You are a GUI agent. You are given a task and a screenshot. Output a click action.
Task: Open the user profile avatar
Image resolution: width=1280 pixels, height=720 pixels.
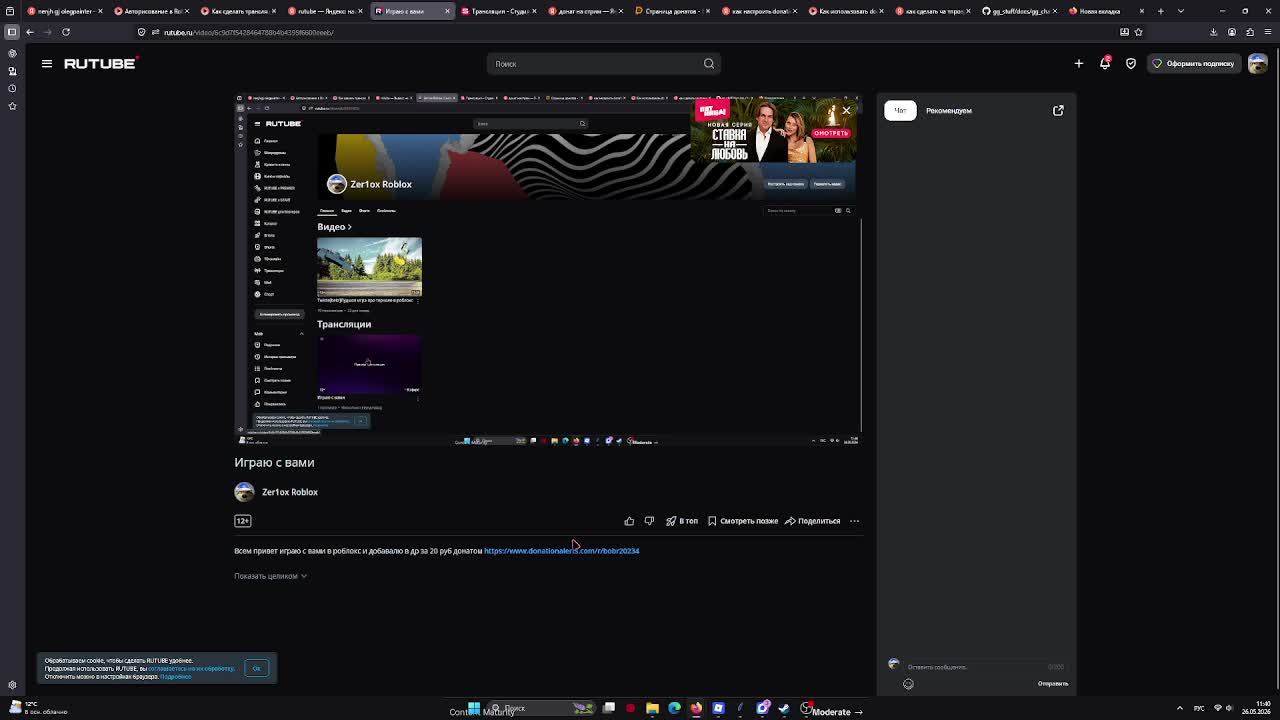1258,64
